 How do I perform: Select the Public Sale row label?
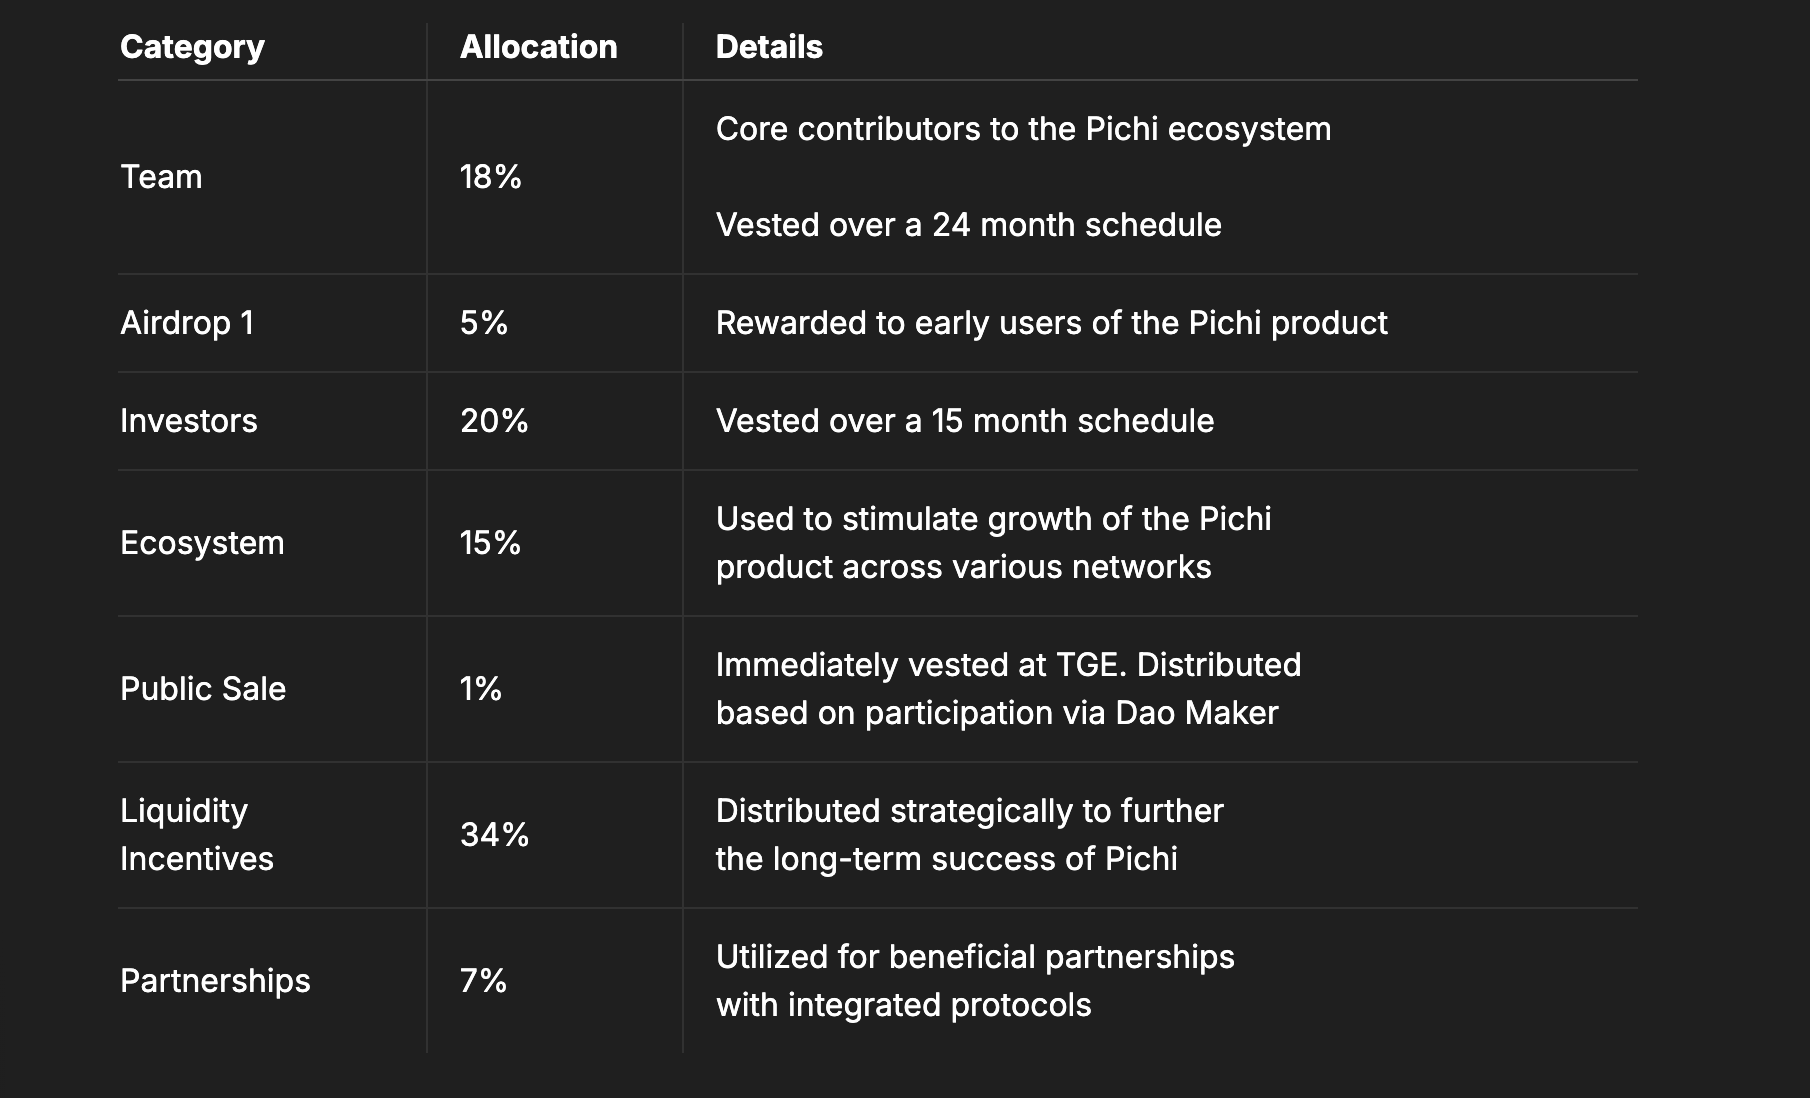[203, 689]
